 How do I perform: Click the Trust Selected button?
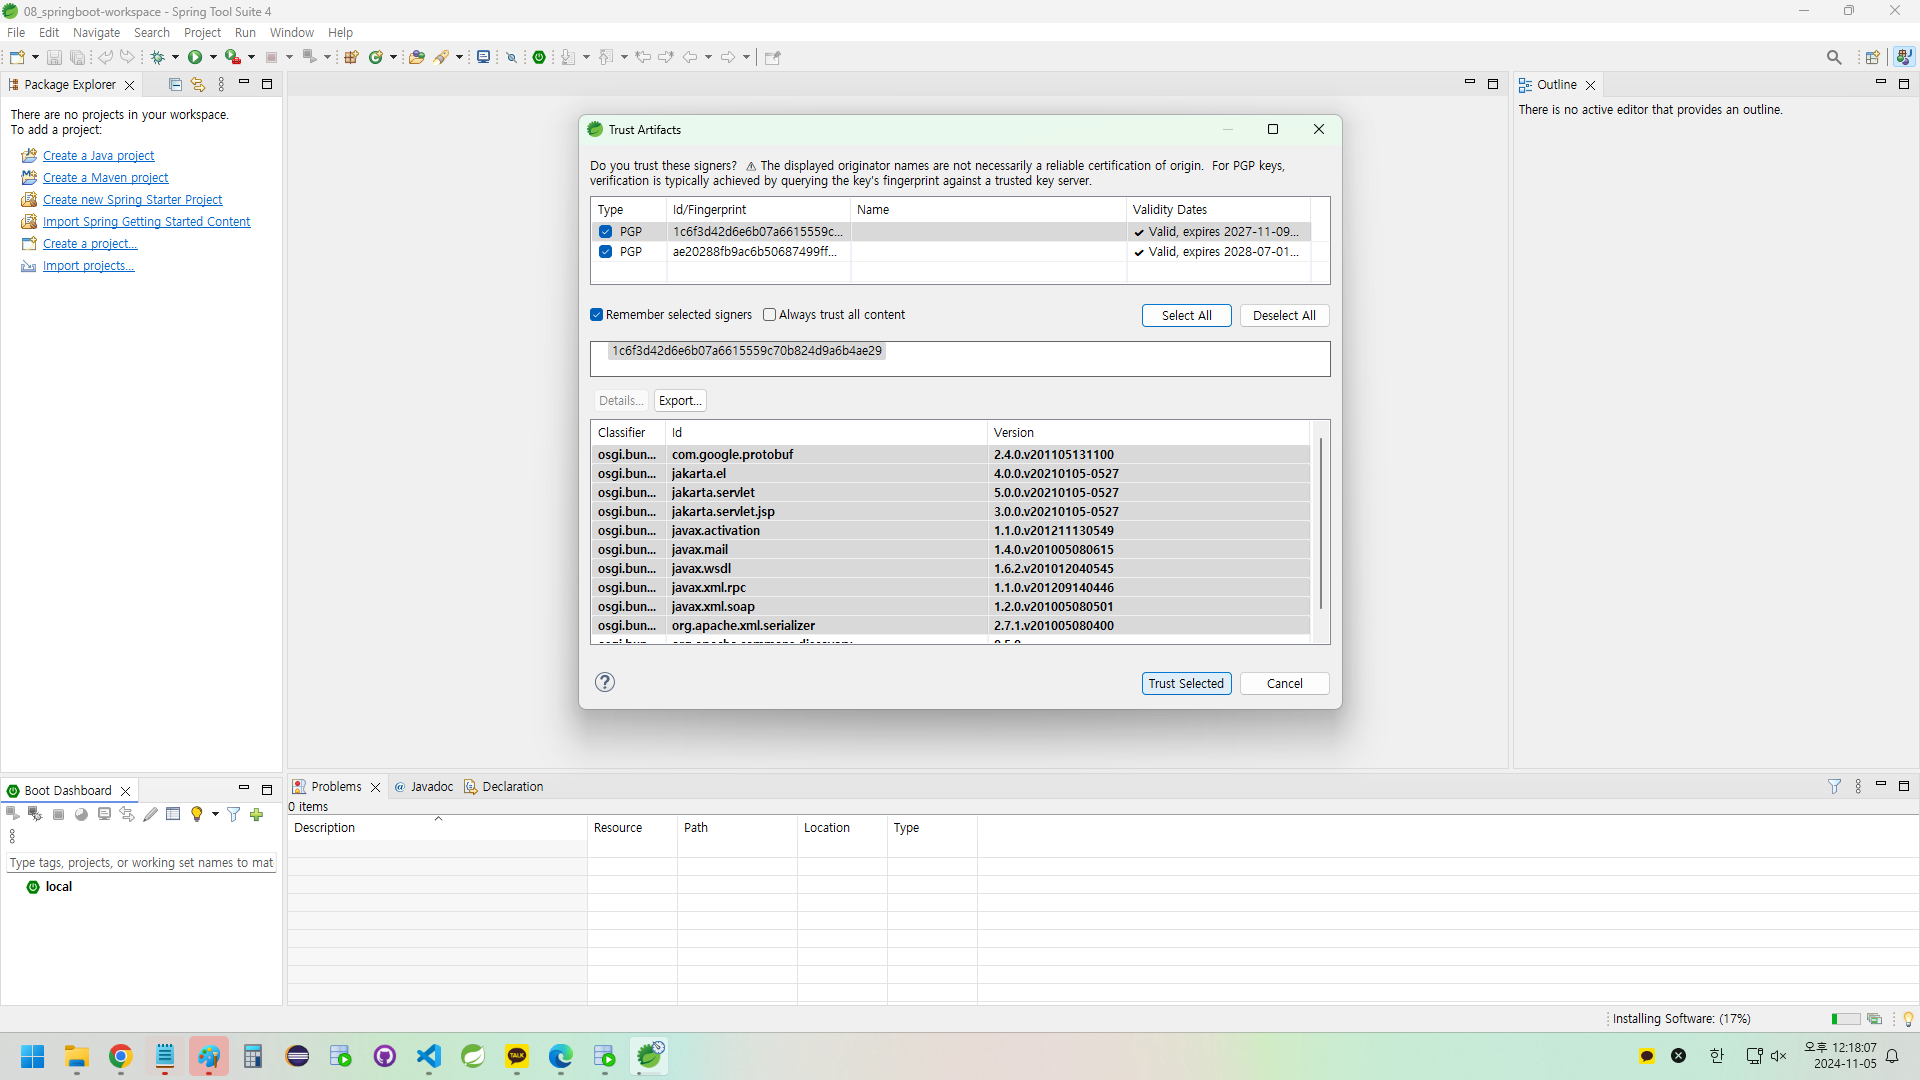point(1186,683)
